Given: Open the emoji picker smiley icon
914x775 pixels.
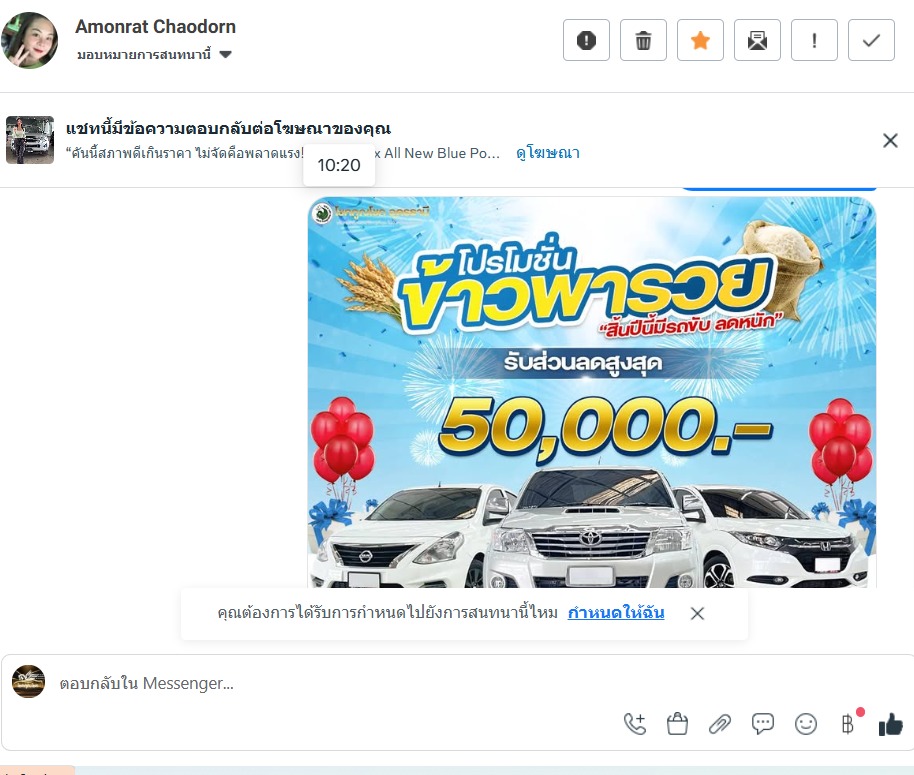Looking at the screenshot, I should pyautogui.click(x=806, y=724).
